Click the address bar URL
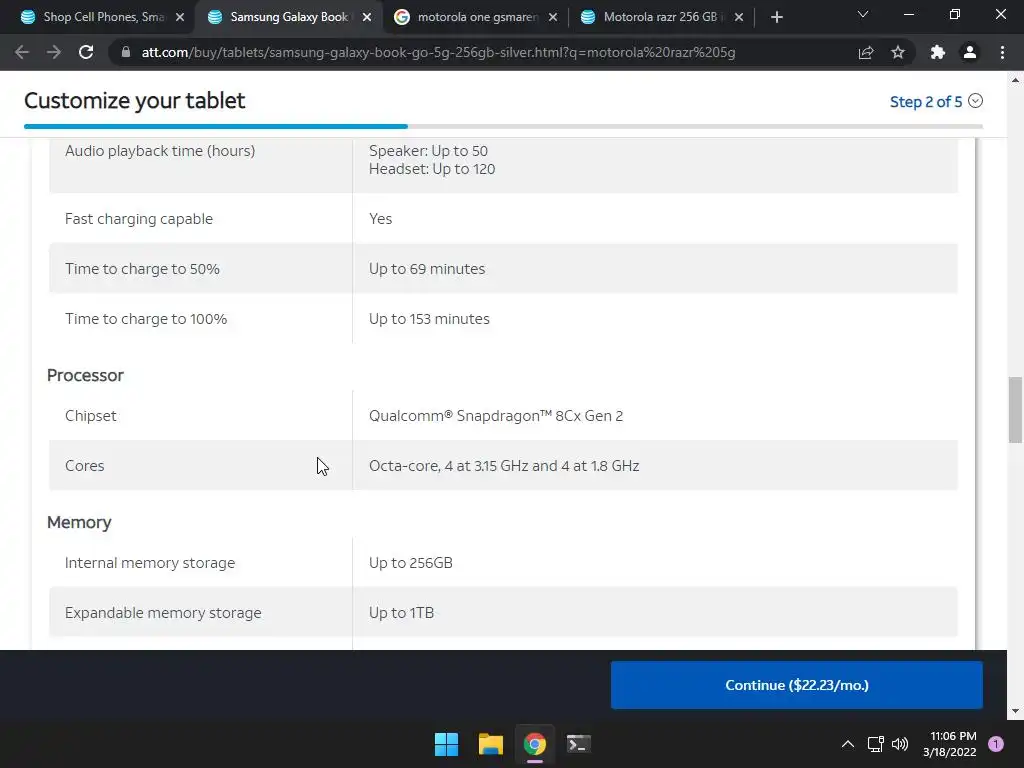Screen dimensions: 1024x768 tap(438, 52)
